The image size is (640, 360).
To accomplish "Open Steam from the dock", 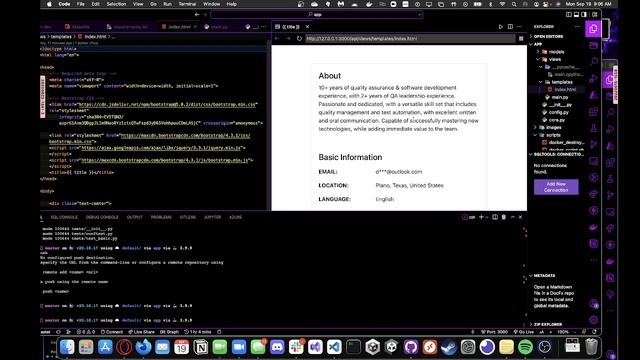I will coord(449,347).
